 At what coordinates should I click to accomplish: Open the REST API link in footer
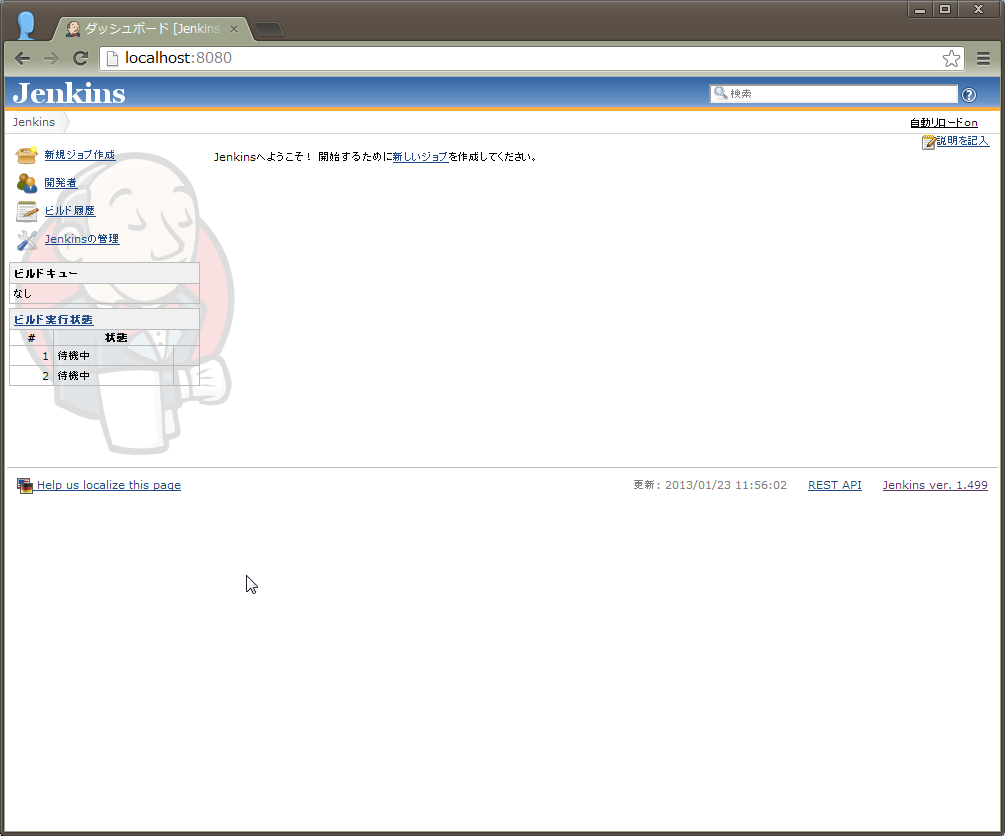point(834,485)
